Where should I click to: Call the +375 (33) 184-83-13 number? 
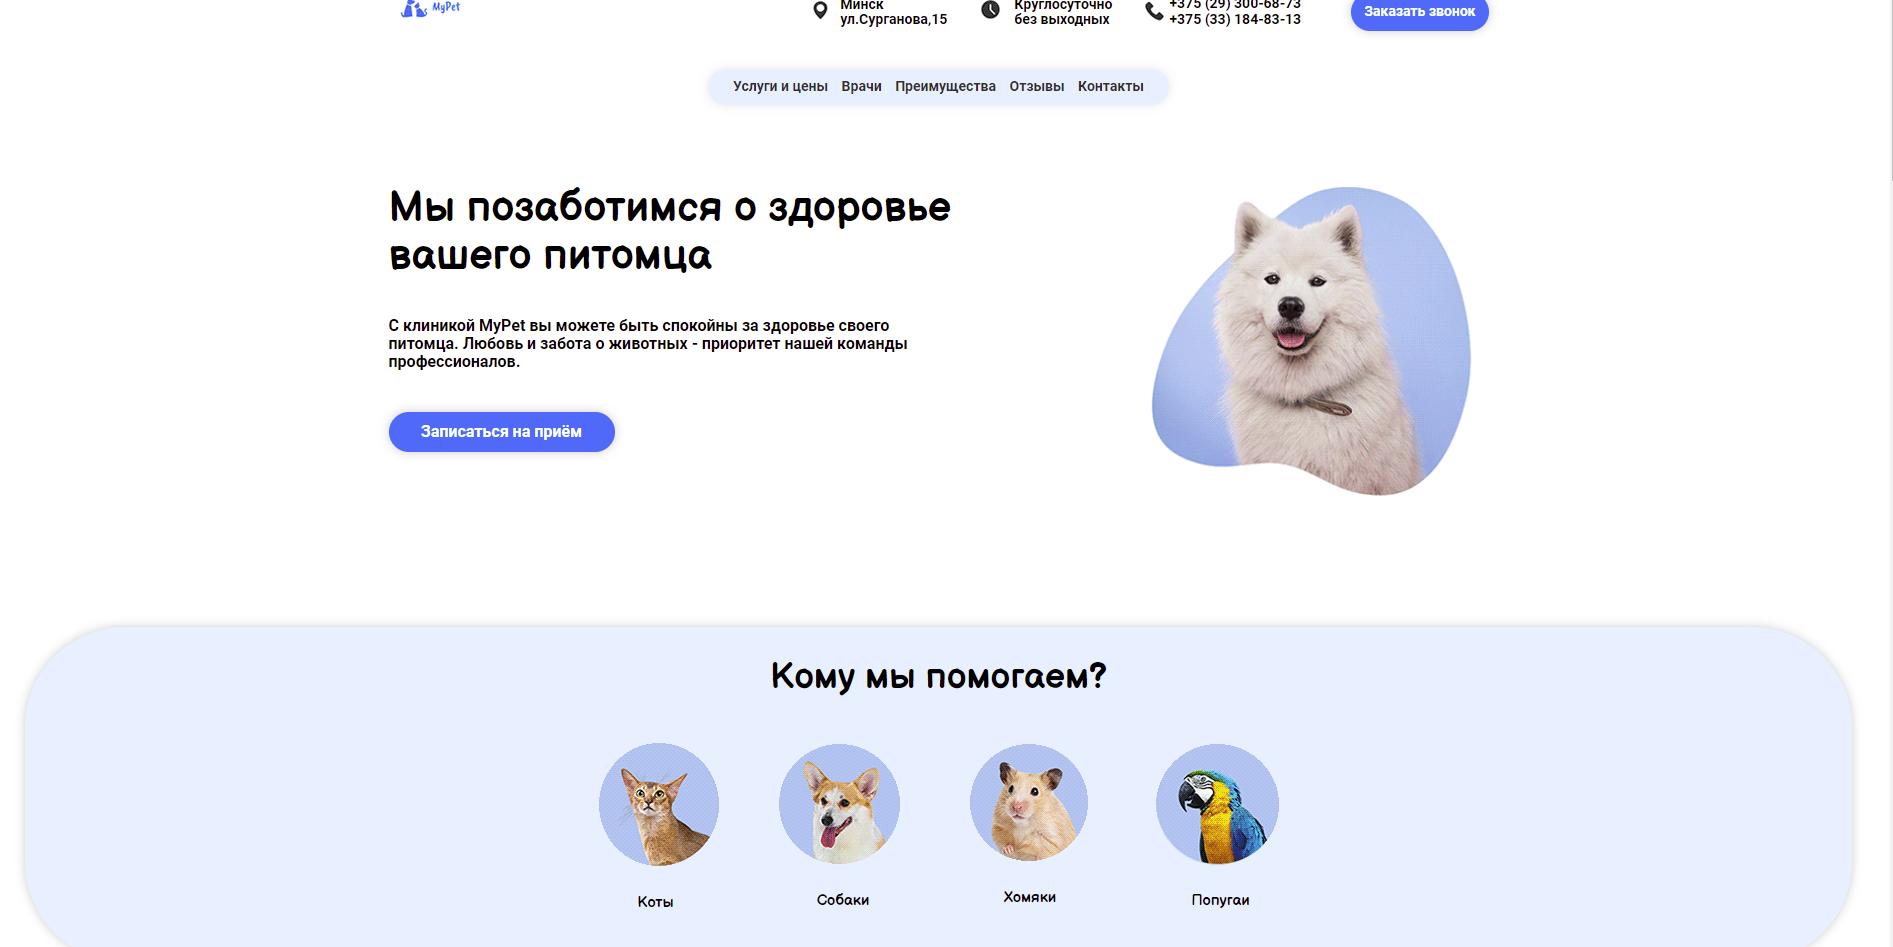coord(1235,19)
